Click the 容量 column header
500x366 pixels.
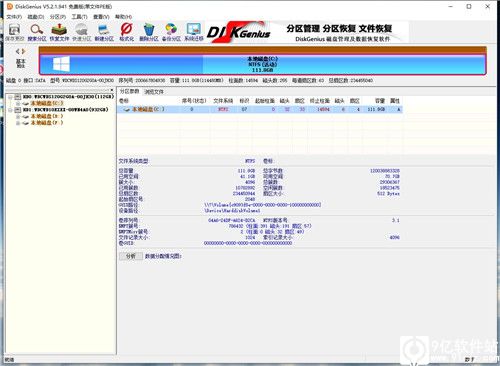(380, 101)
